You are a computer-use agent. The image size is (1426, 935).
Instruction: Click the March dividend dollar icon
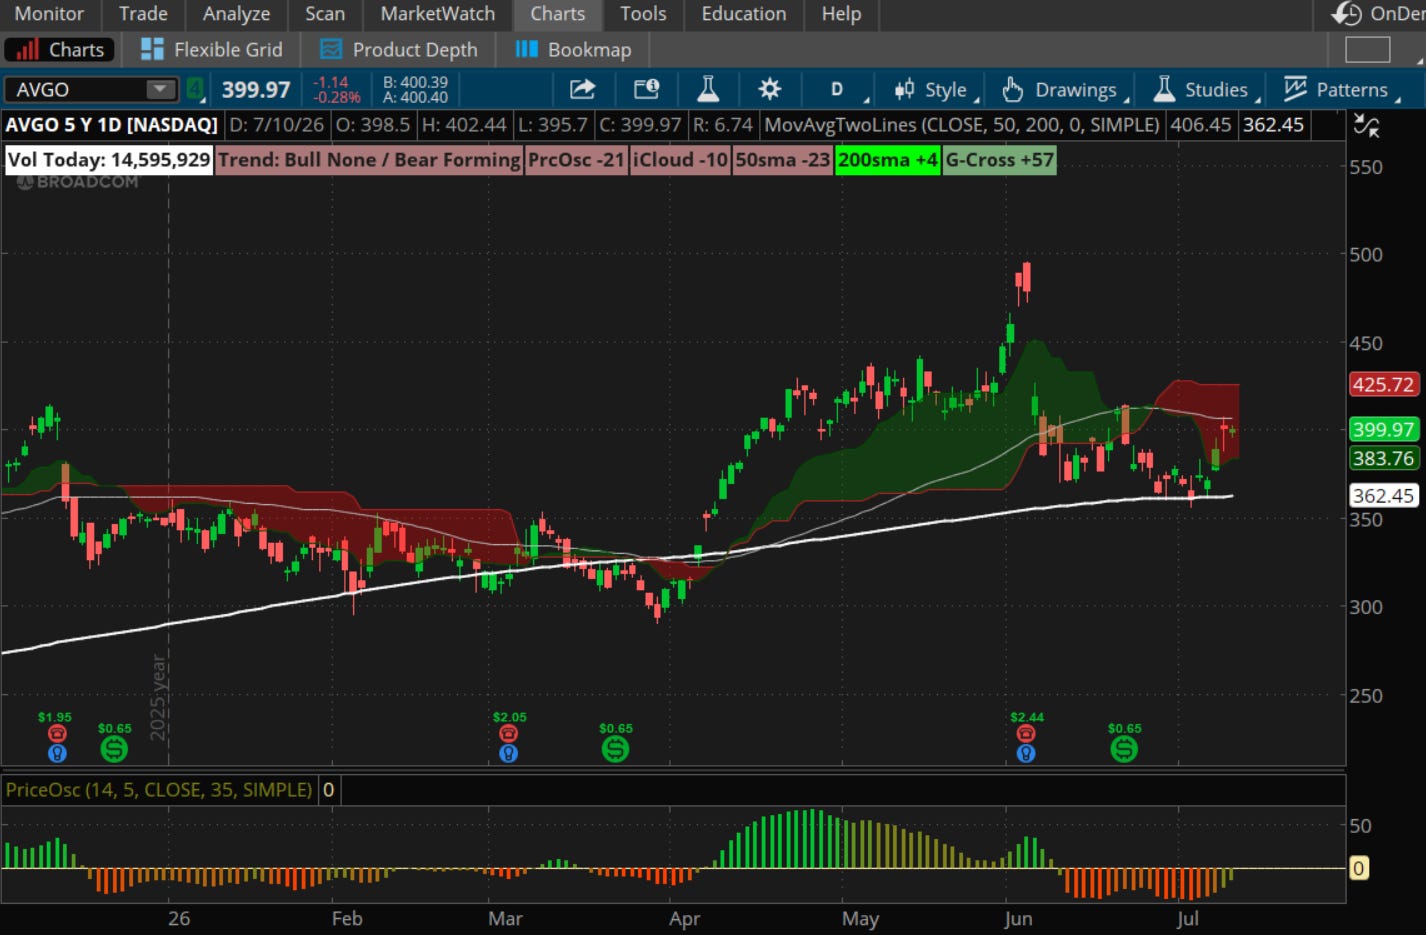(615, 748)
